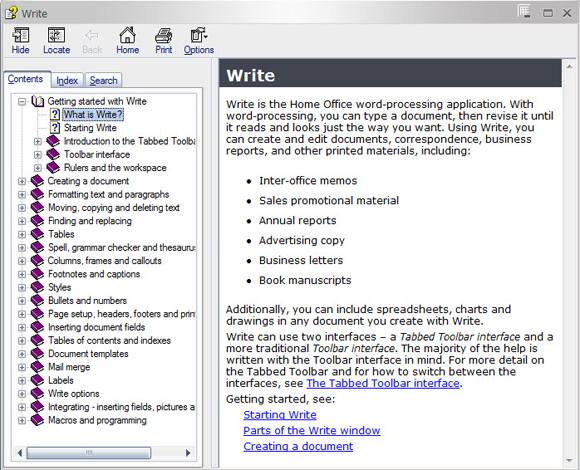Click the purple book icon for Mail merge

click(x=37, y=367)
